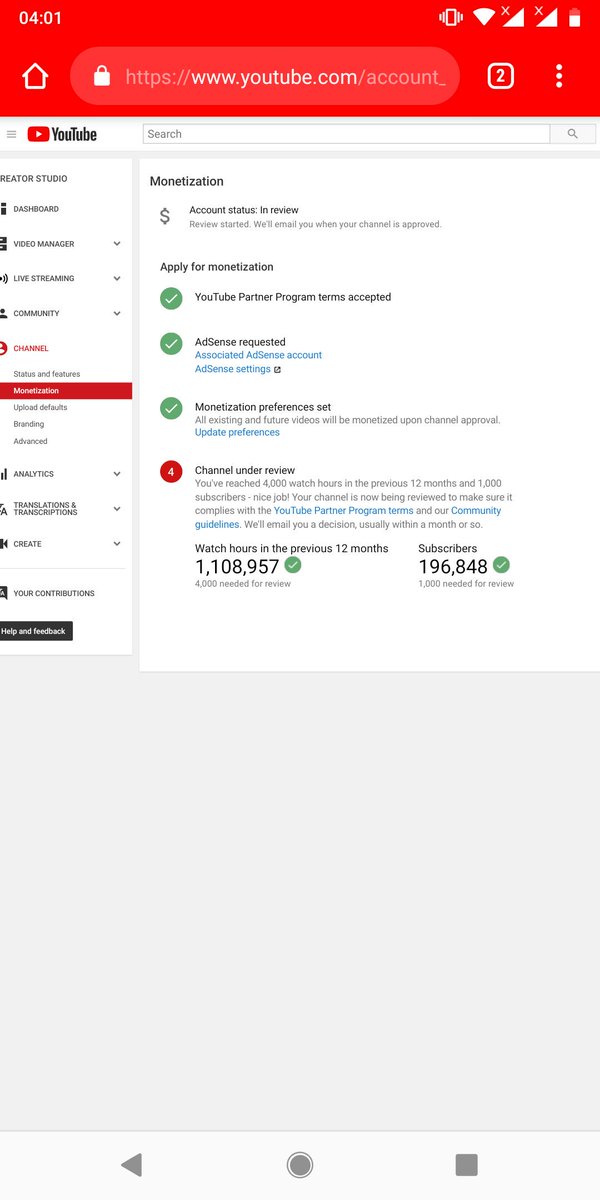The height and width of the screenshot is (1200, 600).
Task: Click the 4,000 needed for review text
Action: click(x=243, y=584)
